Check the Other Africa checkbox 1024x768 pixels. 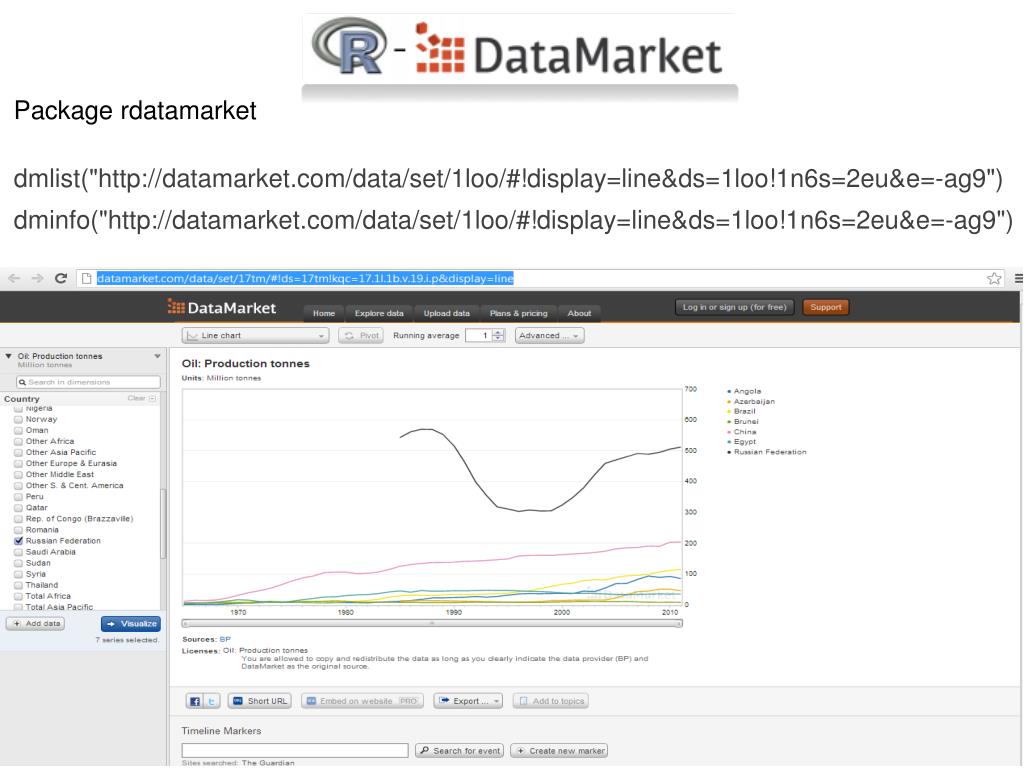click(x=19, y=441)
